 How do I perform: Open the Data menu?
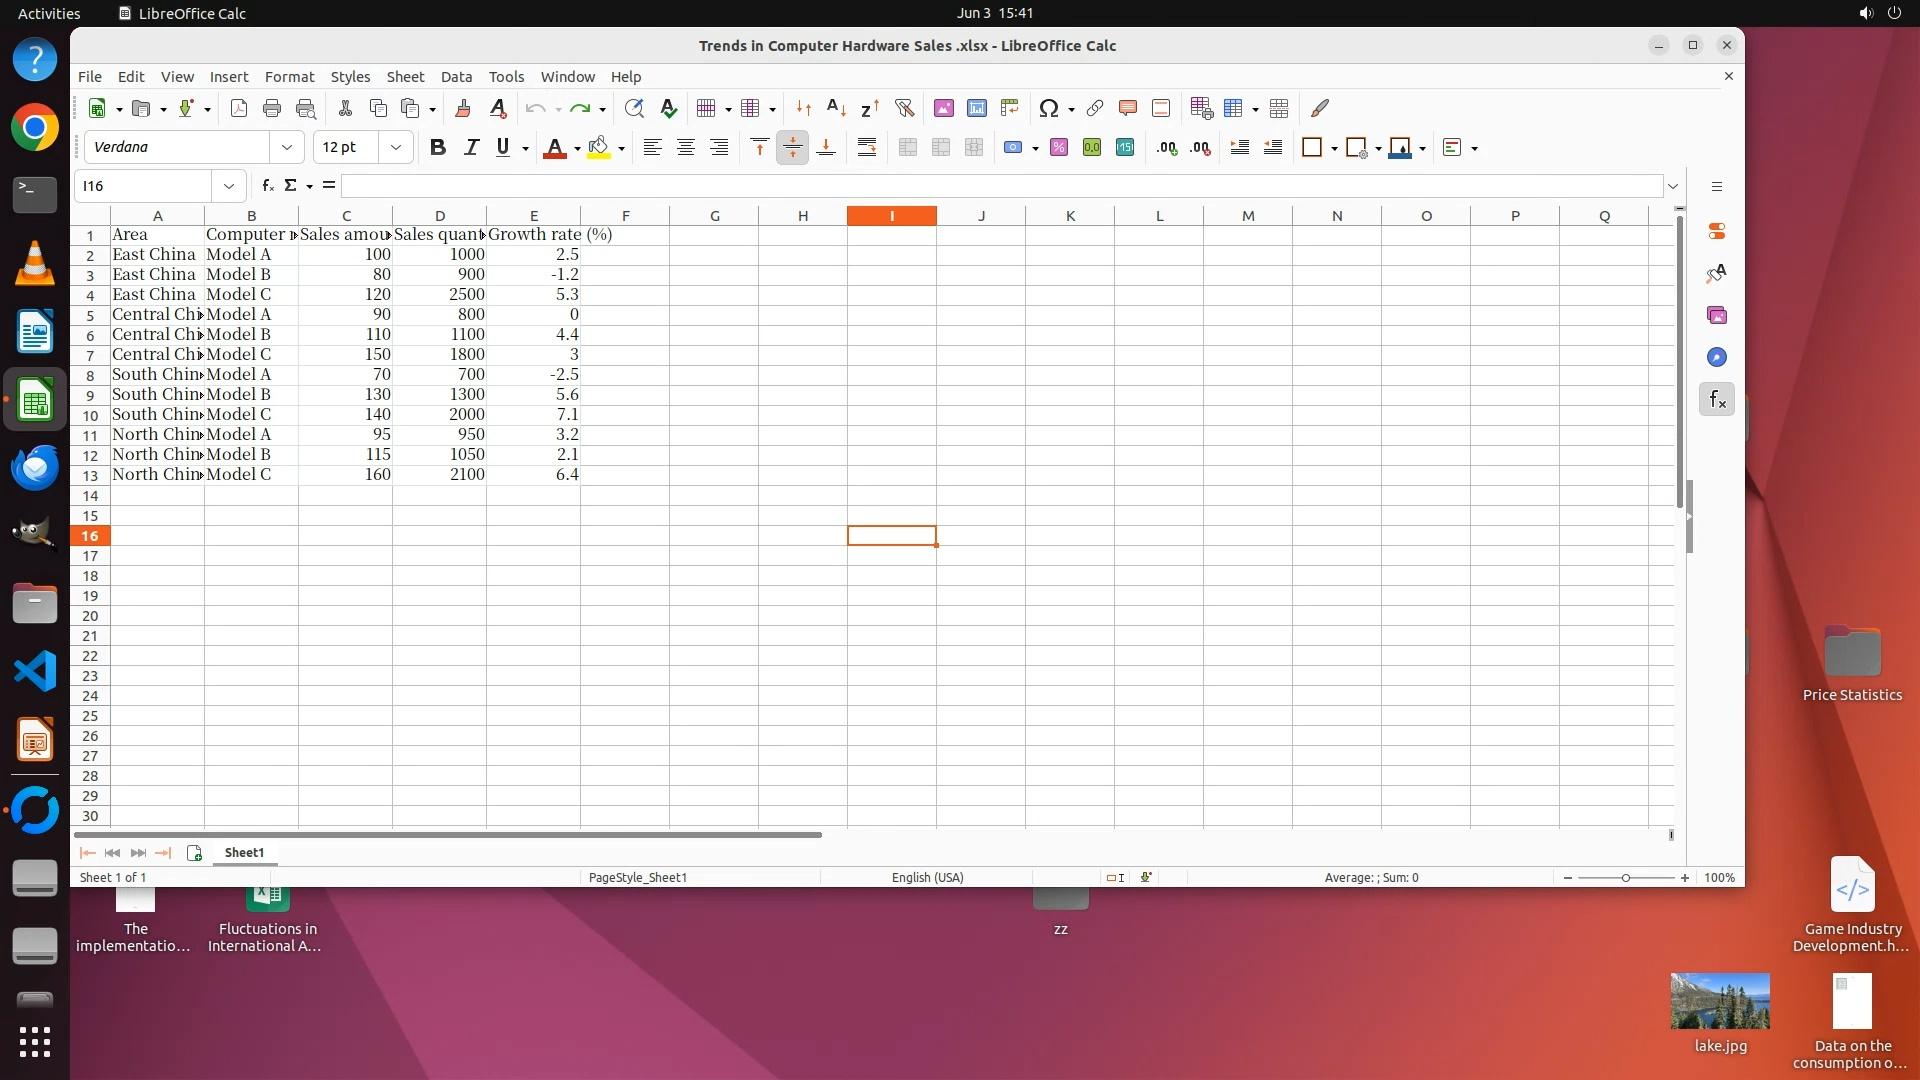click(x=456, y=77)
